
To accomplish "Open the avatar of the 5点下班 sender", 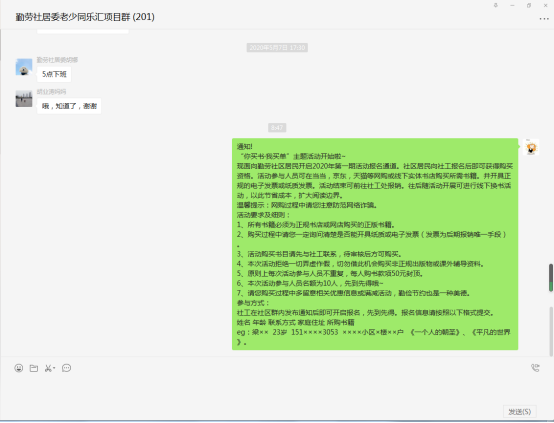I will point(24,67).
